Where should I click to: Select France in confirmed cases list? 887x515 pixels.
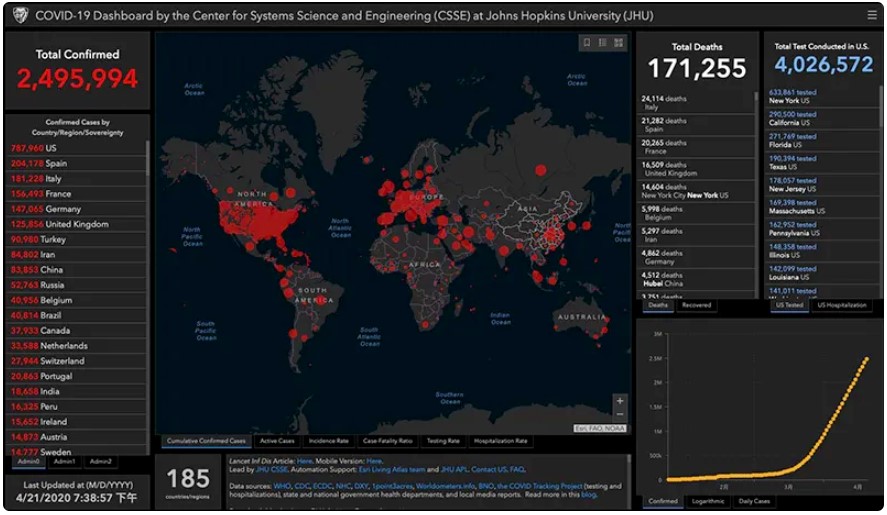point(76,194)
